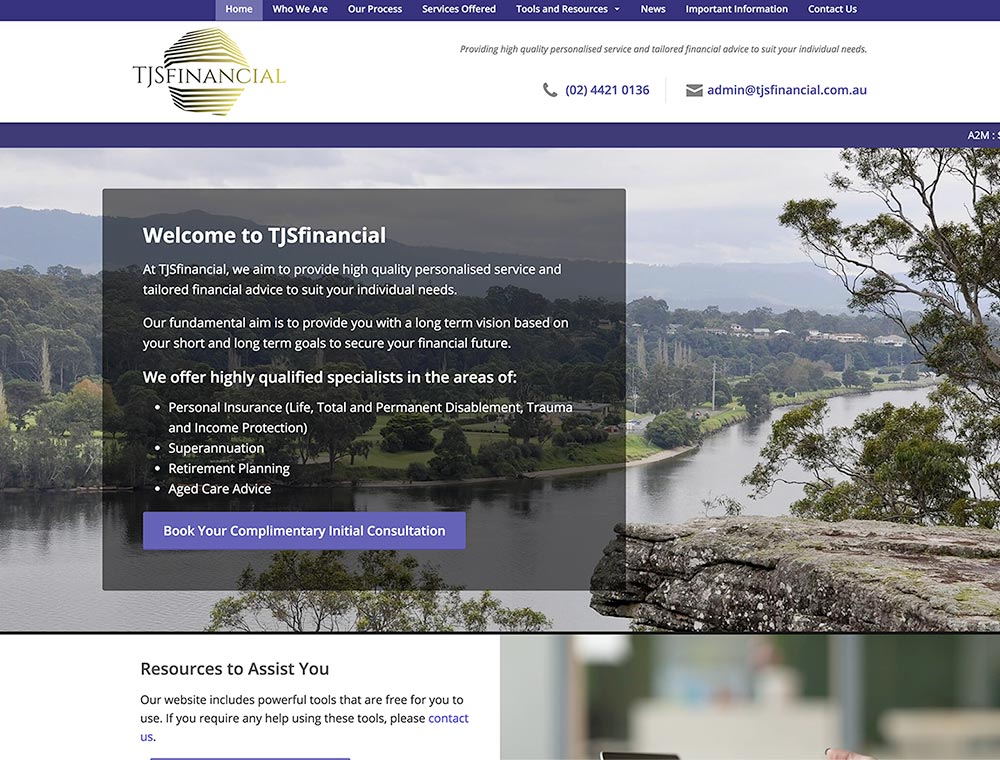
Task: Open the News menu item
Action: click(652, 10)
